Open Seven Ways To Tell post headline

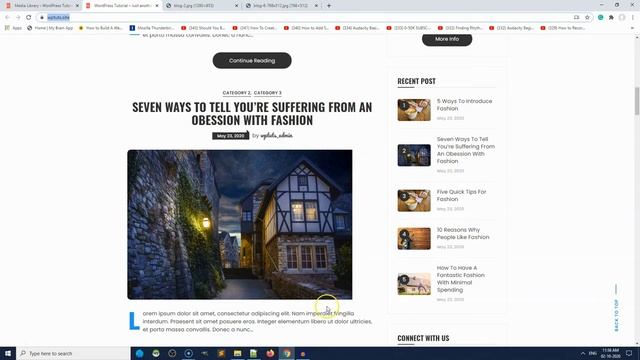pos(252,113)
